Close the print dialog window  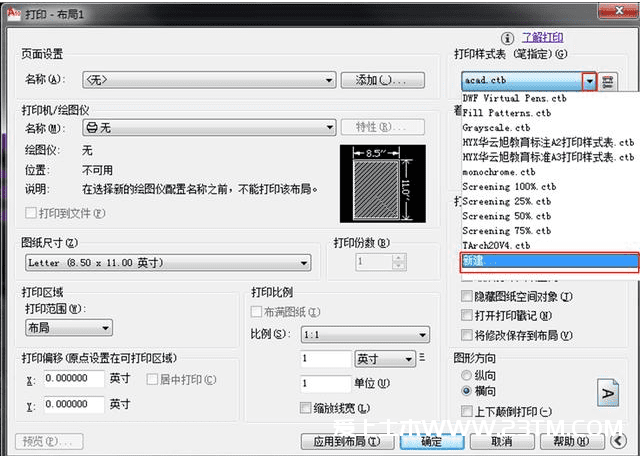pyautogui.click(x=618, y=11)
